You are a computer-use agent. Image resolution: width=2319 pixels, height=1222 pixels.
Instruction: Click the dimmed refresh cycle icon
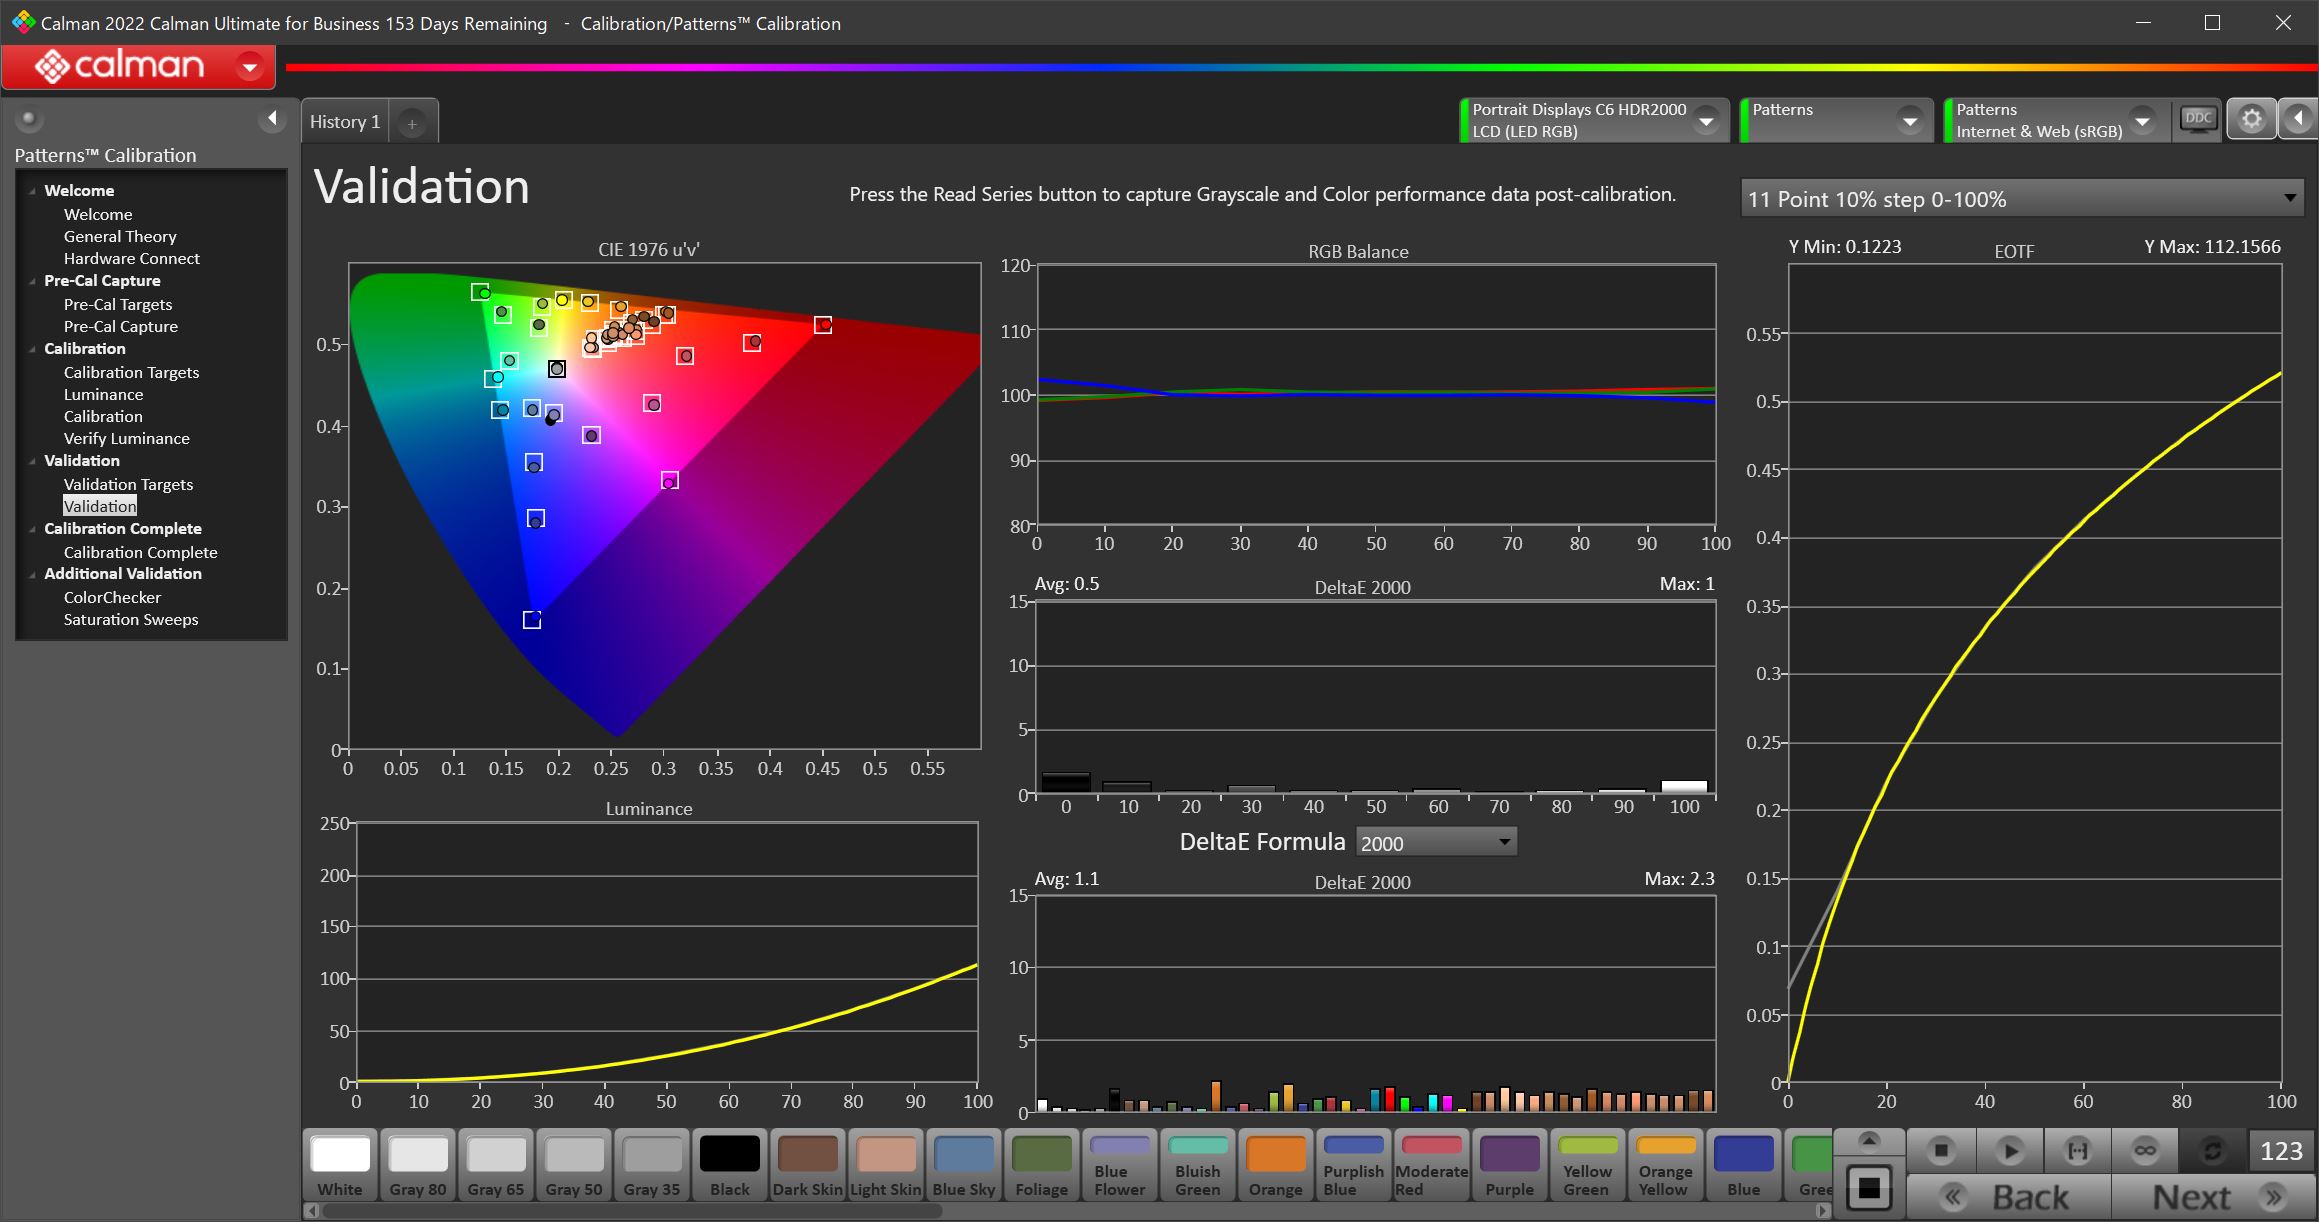[x=2212, y=1151]
